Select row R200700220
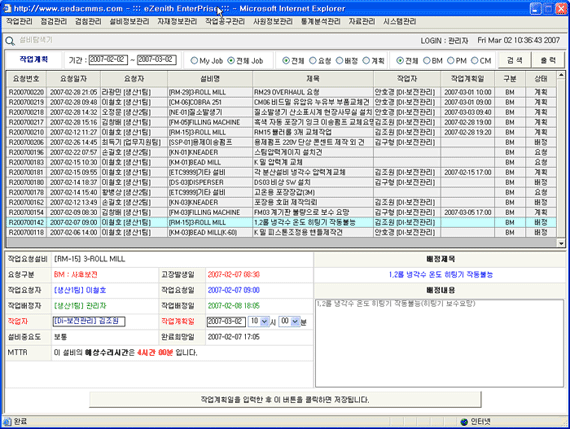Screen dimensions: 570x429 tap(282, 92)
